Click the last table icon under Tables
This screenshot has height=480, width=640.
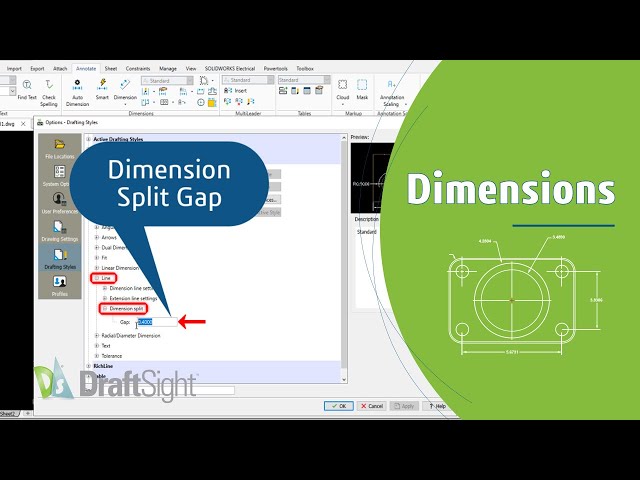[x=319, y=90]
